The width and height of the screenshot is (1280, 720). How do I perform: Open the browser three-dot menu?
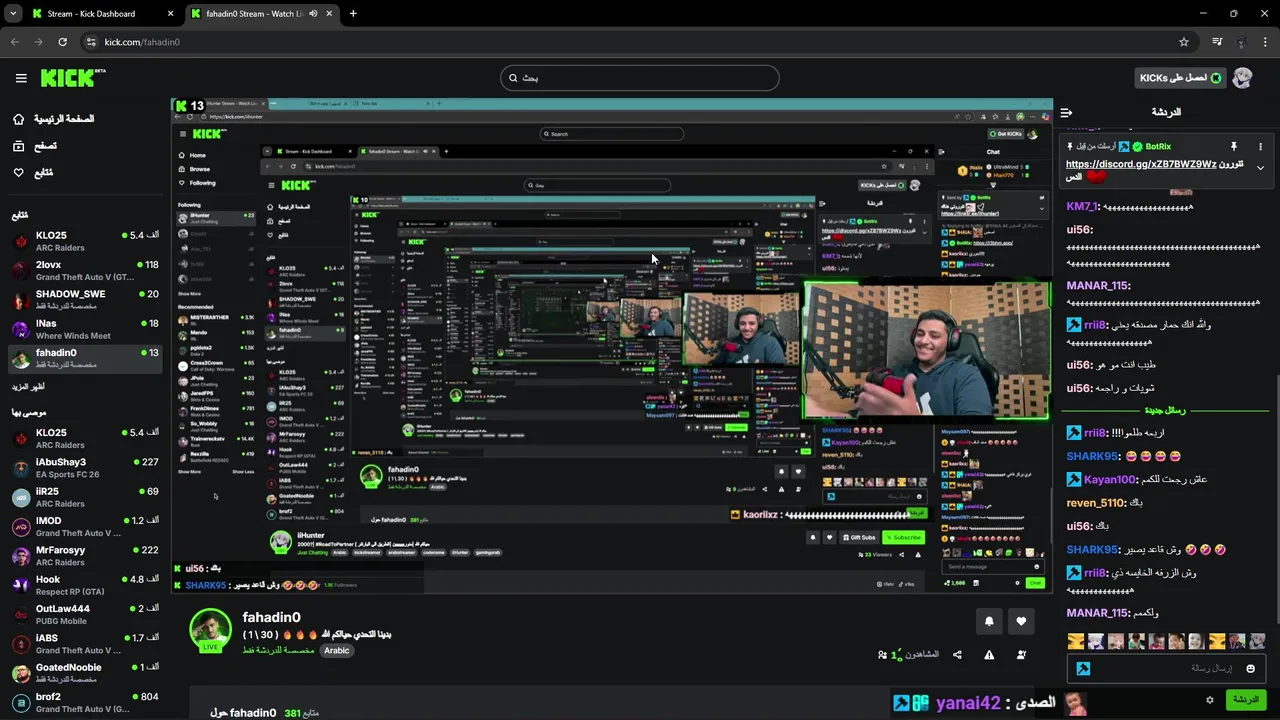(1266, 42)
